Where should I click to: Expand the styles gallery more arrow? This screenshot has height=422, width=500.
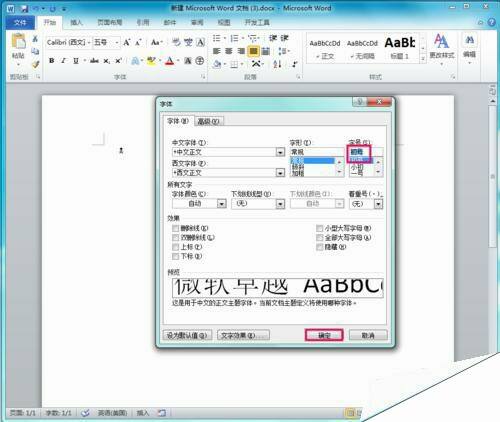click(423, 58)
